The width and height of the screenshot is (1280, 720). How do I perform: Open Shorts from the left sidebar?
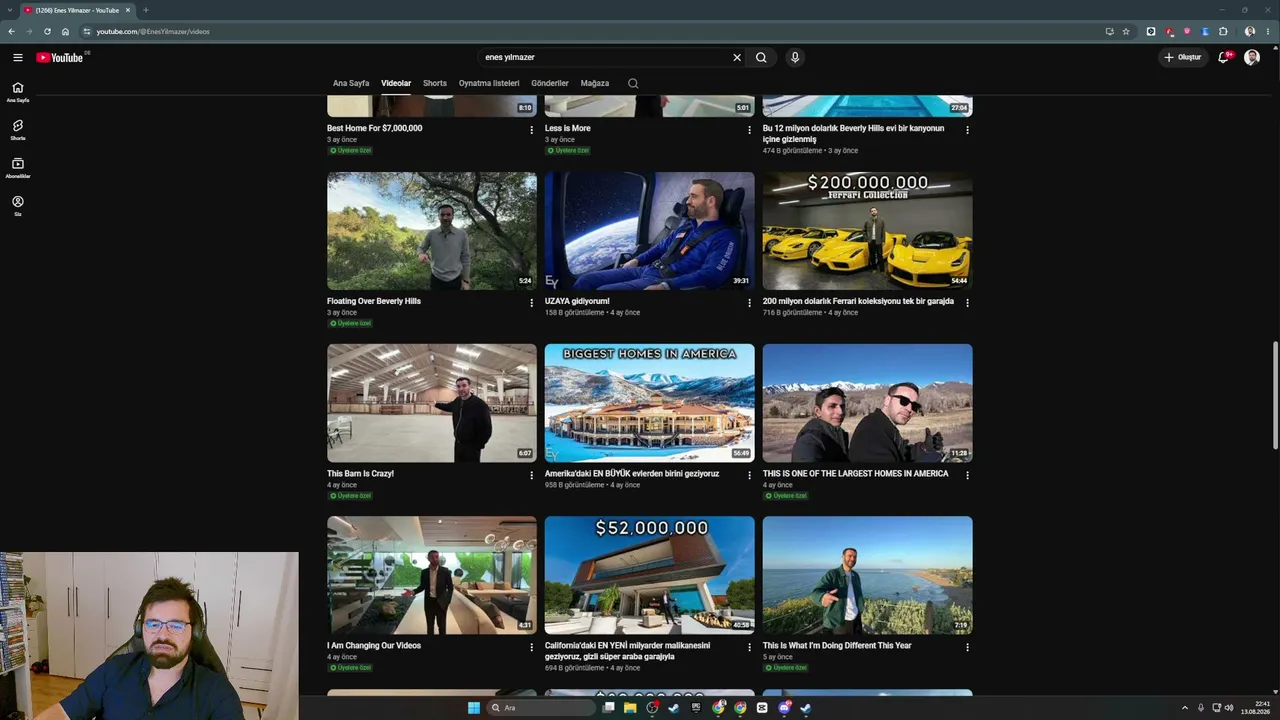tap(17, 129)
